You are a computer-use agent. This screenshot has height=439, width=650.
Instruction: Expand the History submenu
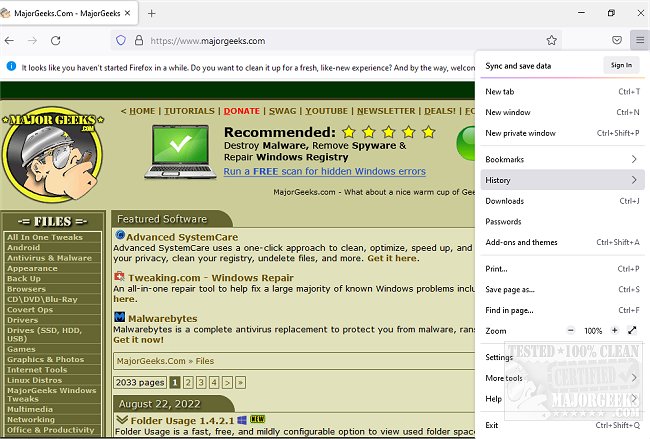click(562, 180)
